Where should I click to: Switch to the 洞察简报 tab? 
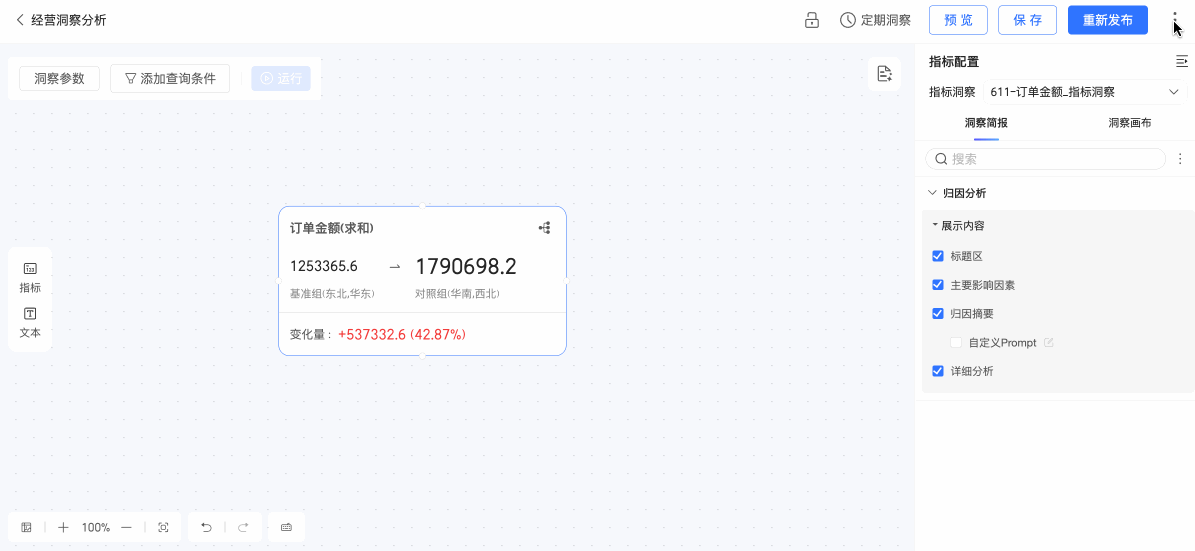coord(985,123)
